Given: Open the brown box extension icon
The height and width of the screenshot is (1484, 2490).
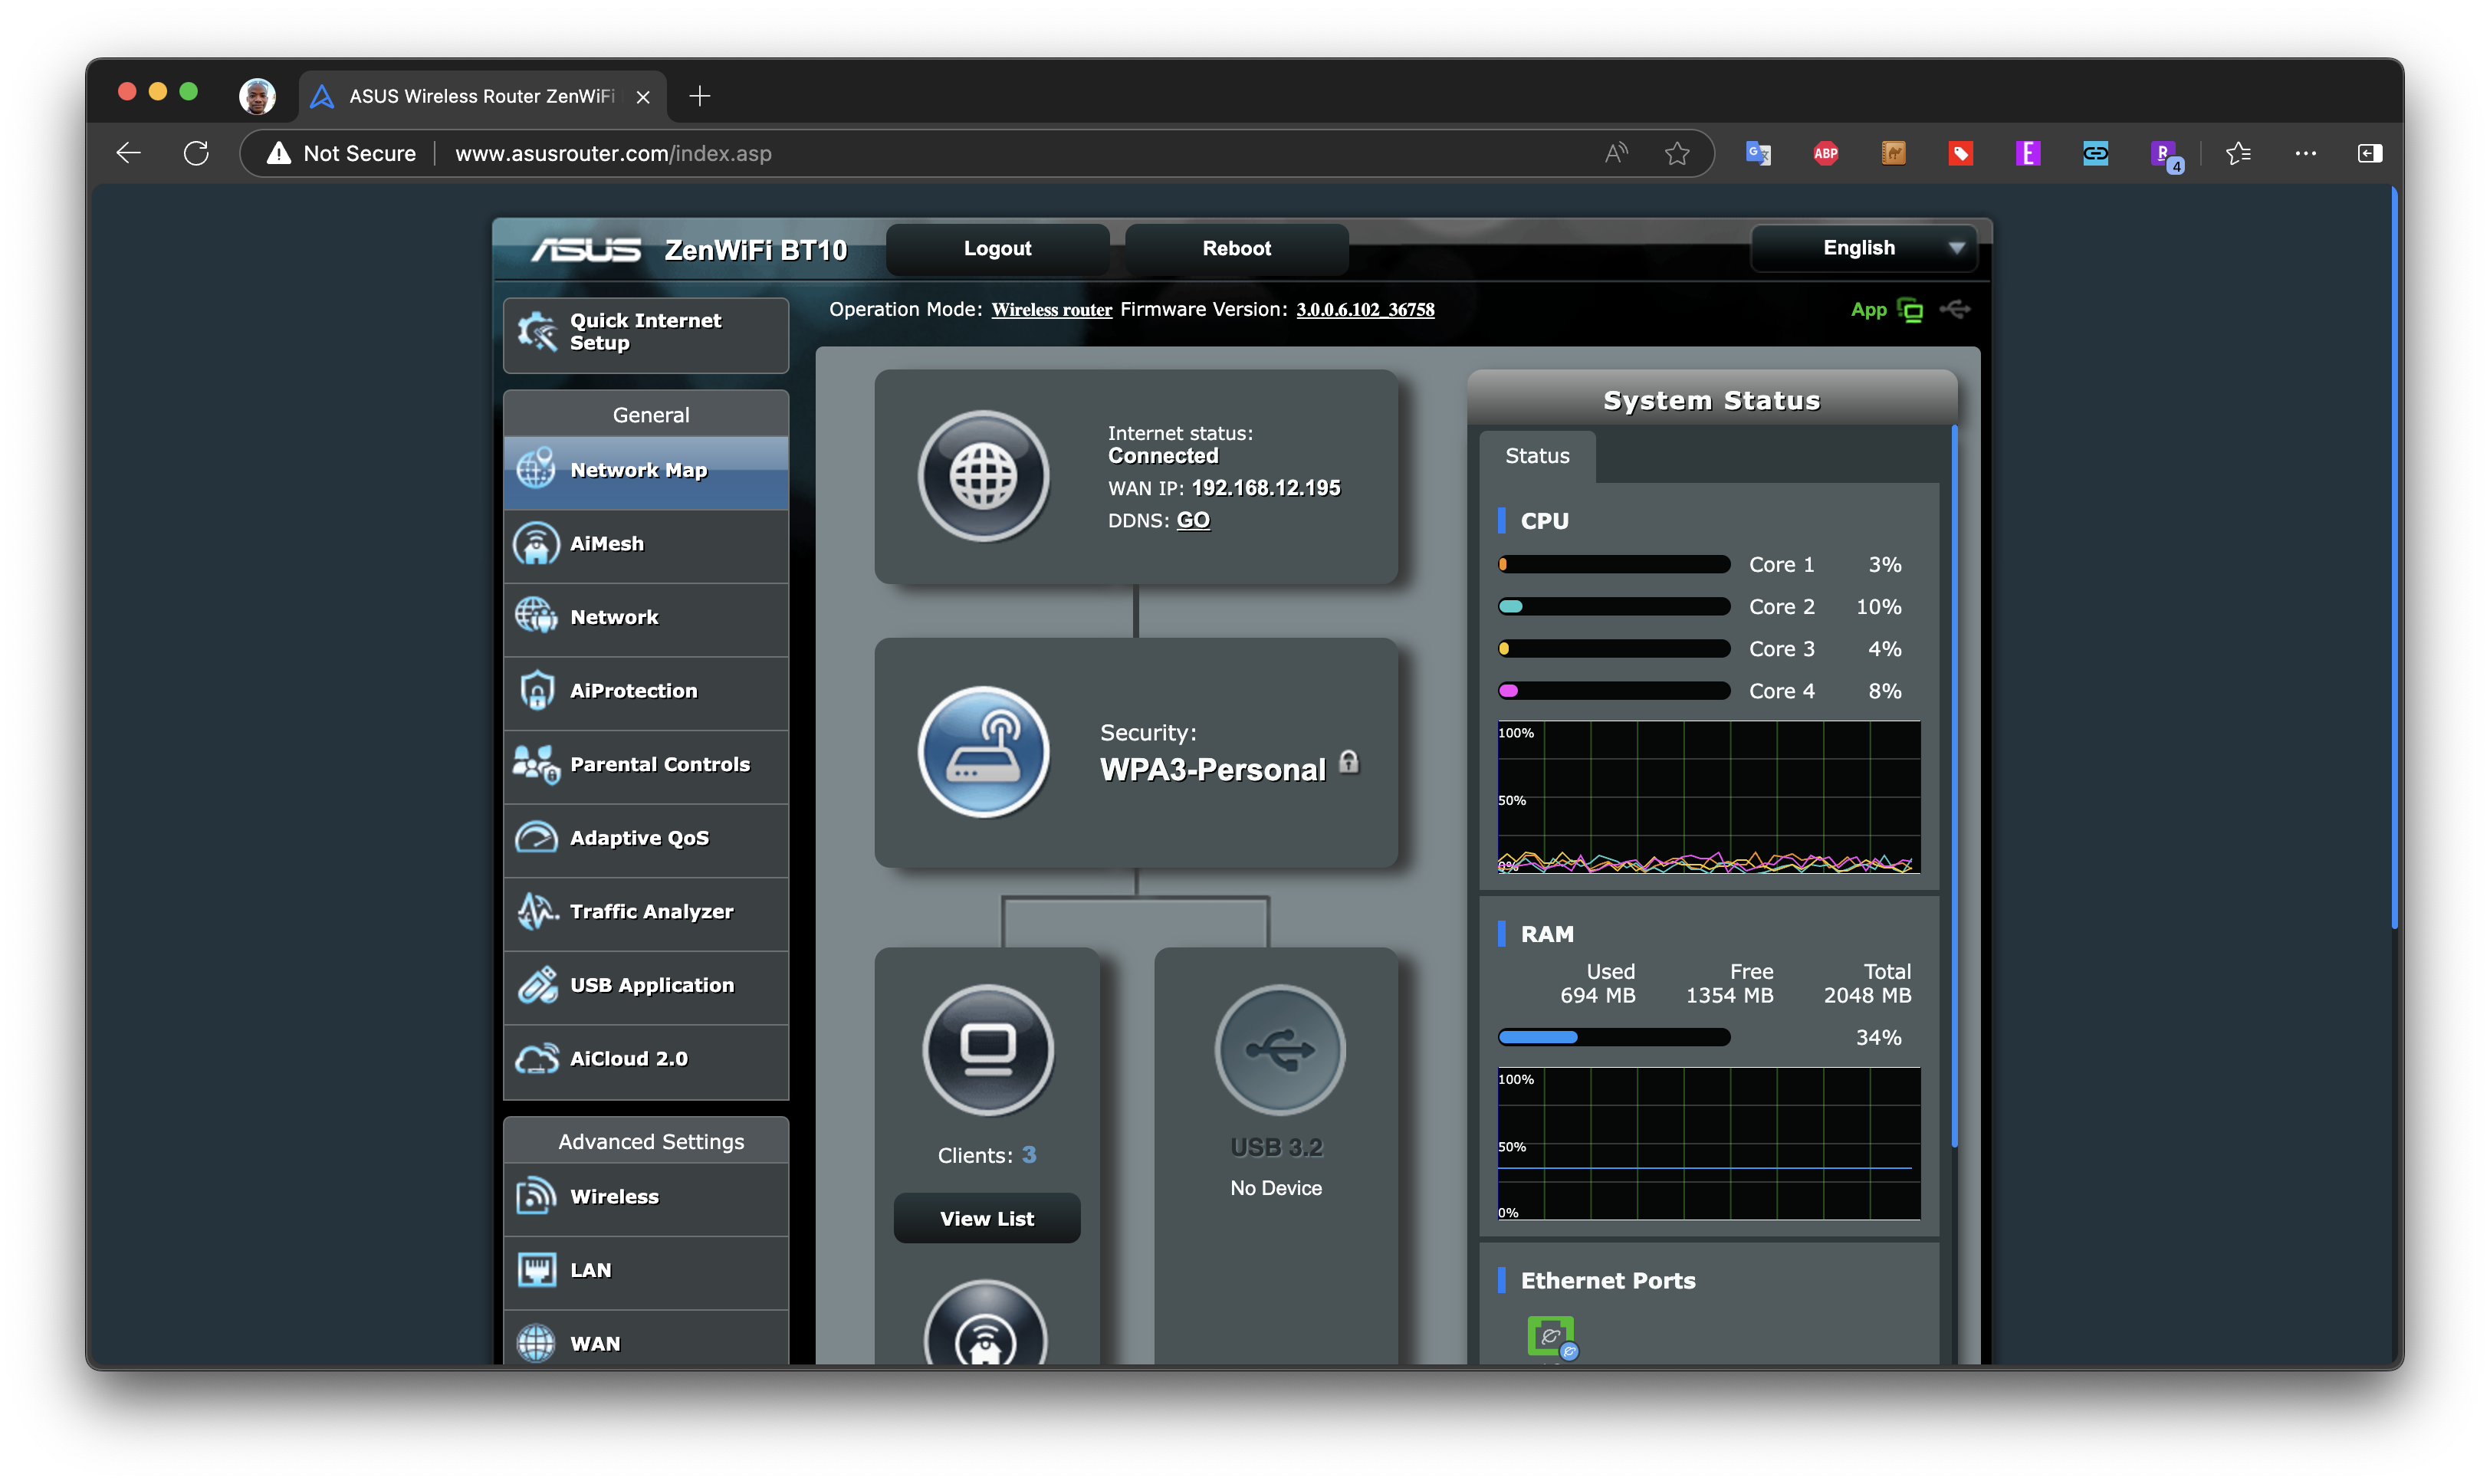Looking at the screenshot, I should 1893,153.
